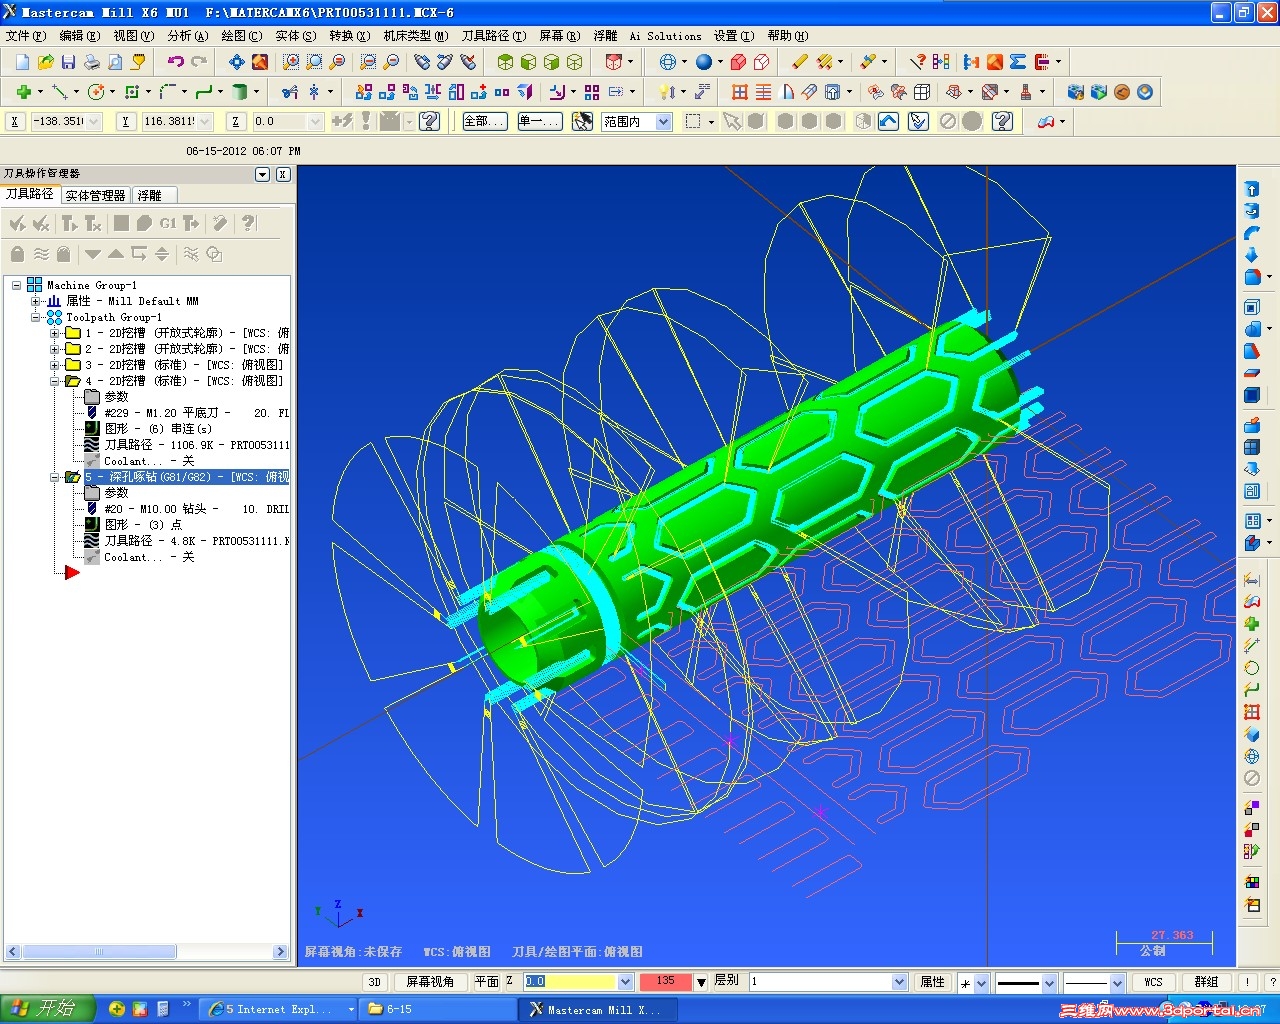Open the 文件(F) menu
This screenshot has width=1280, height=1024.
coord(26,36)
